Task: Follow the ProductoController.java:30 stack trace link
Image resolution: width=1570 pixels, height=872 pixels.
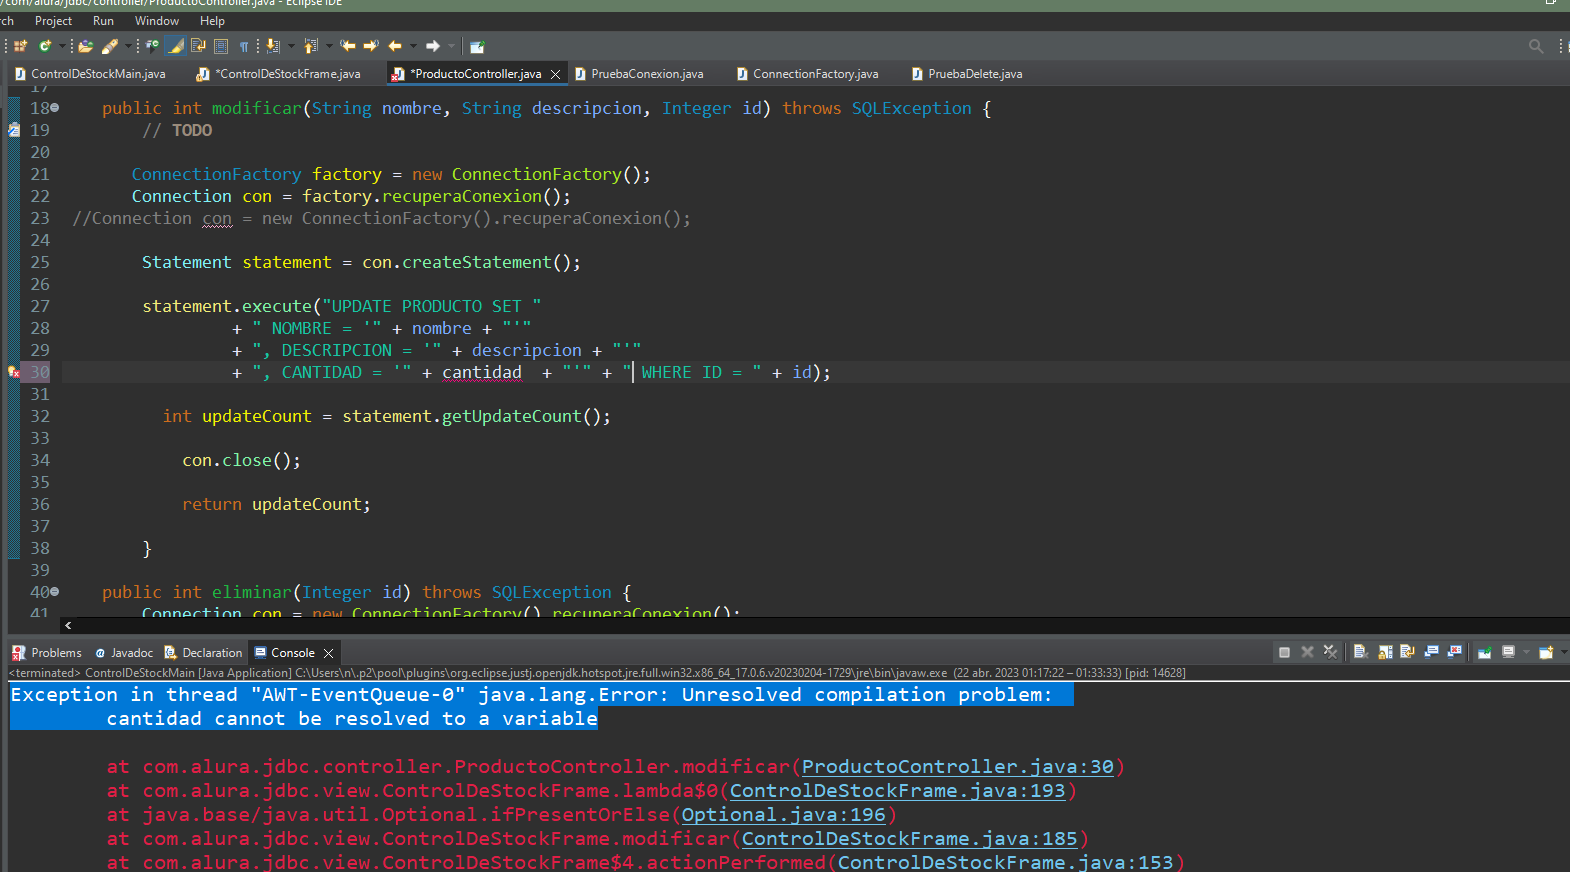Action: [957, 767]
